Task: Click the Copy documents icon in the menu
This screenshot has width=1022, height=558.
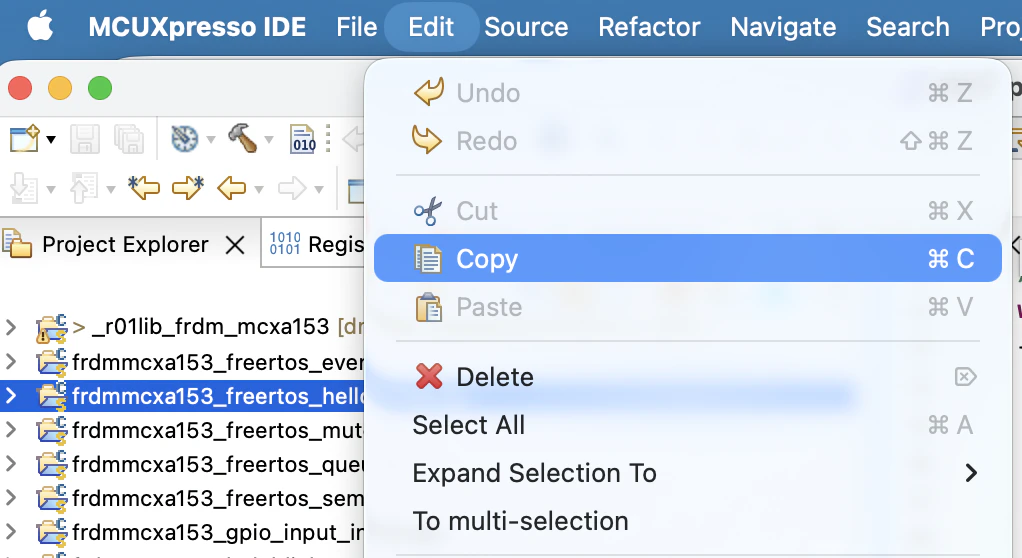Action: [x=428, y=258]
